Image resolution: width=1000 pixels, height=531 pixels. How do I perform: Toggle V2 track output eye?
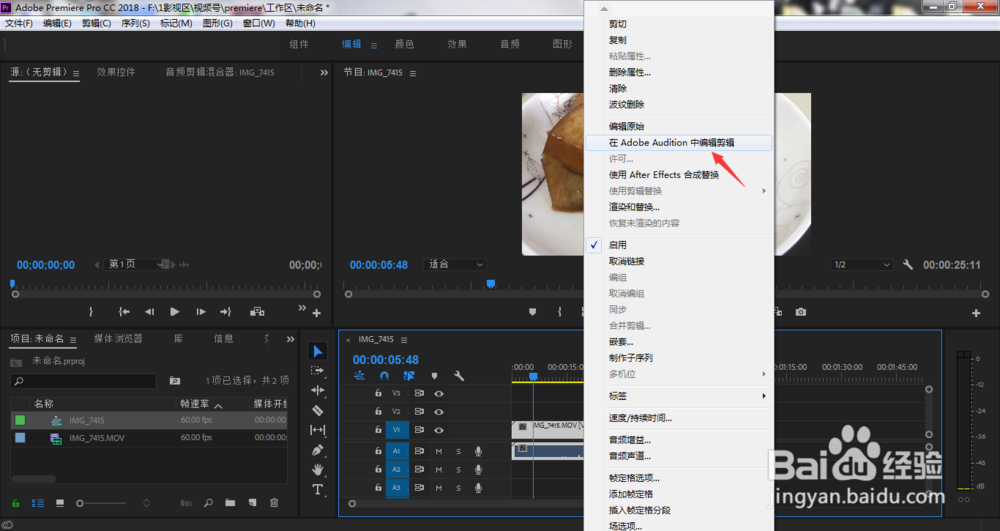point(439,412)
